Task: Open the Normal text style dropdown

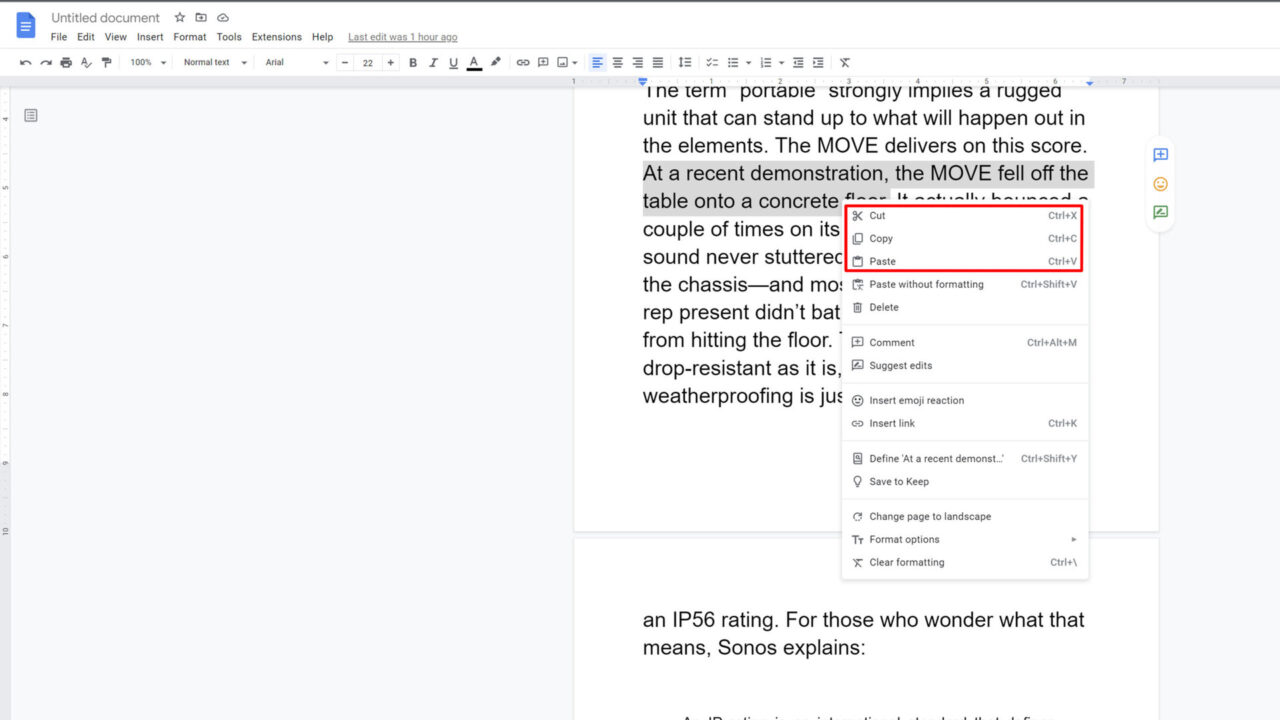Action: (210, 62)
